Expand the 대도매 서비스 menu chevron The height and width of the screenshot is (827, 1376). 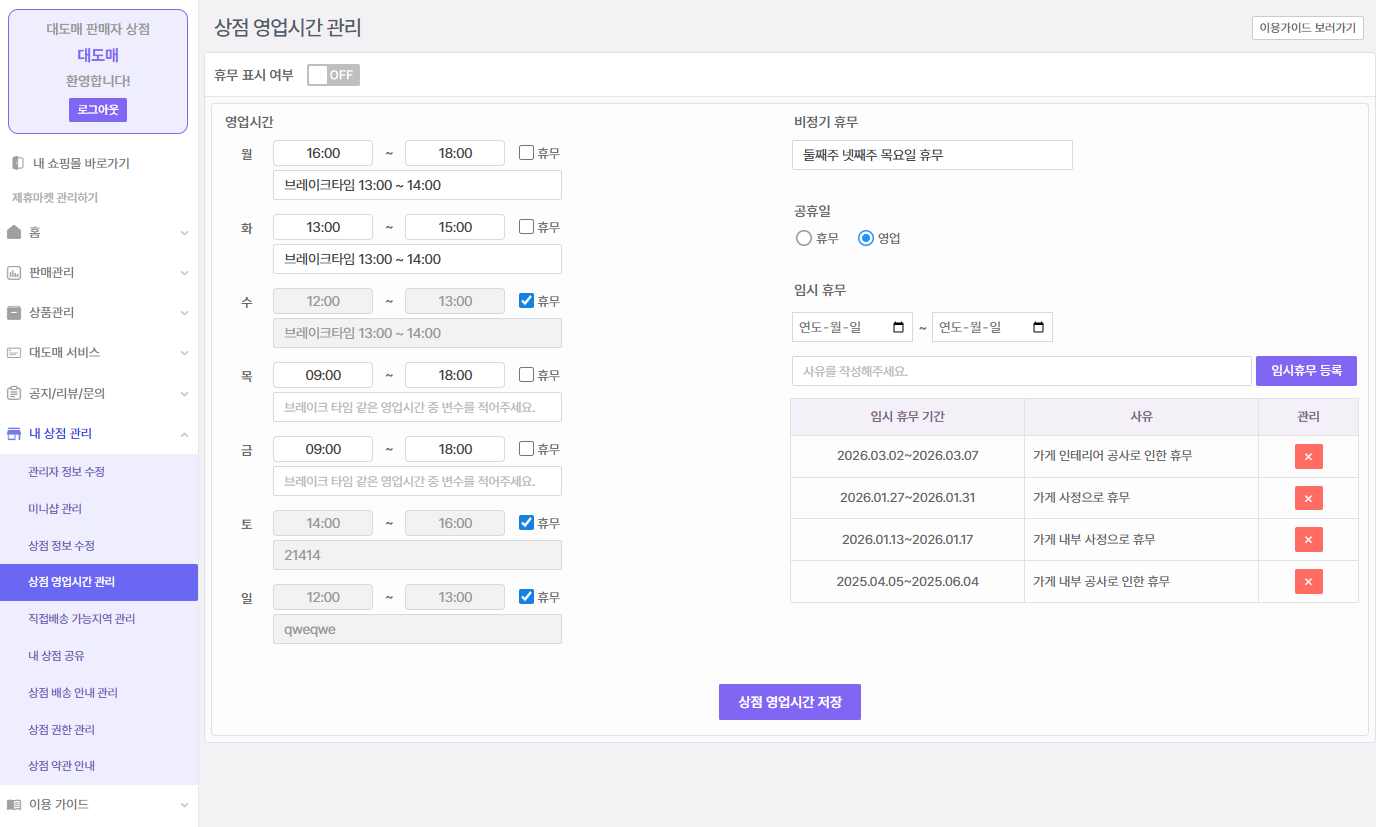point(184,353)
